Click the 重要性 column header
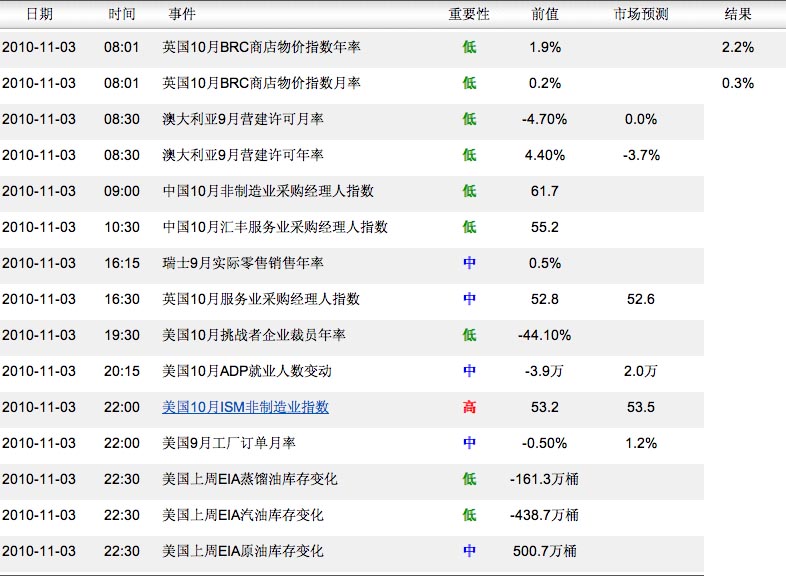 click(x=469, y=15)
